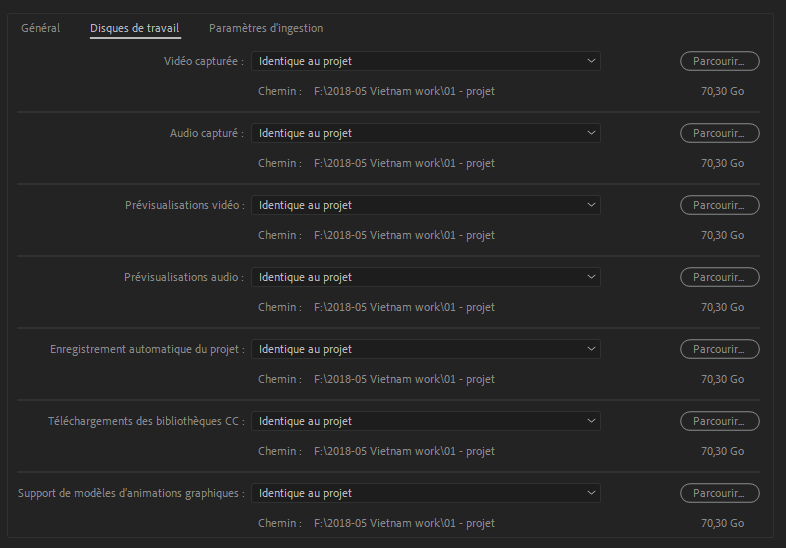Click Parcourir for Vidéo capturée
The width and height of the screenshot is (786, 548).
click(x=719, y=61)
